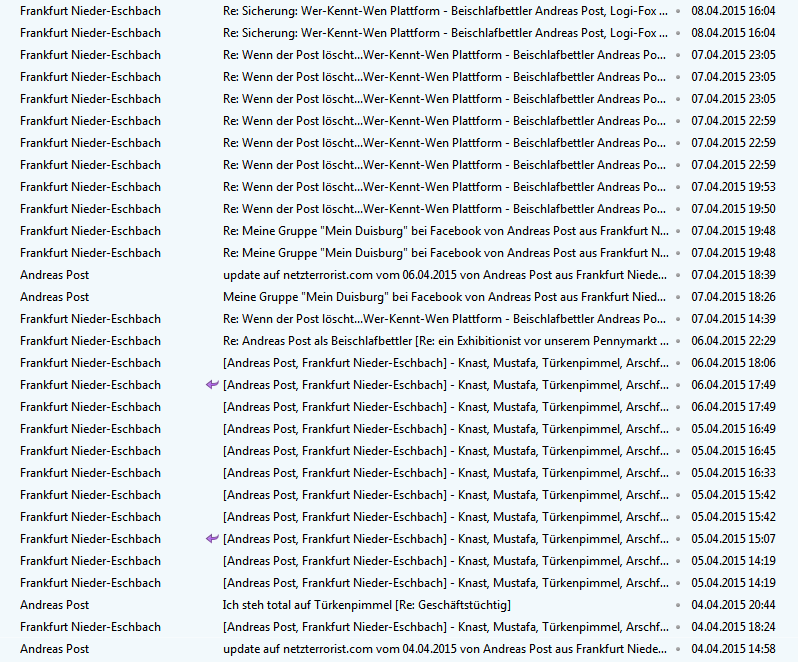Toggle read-status dot for the 07.04.2015 19:53 message

point(678,187)
